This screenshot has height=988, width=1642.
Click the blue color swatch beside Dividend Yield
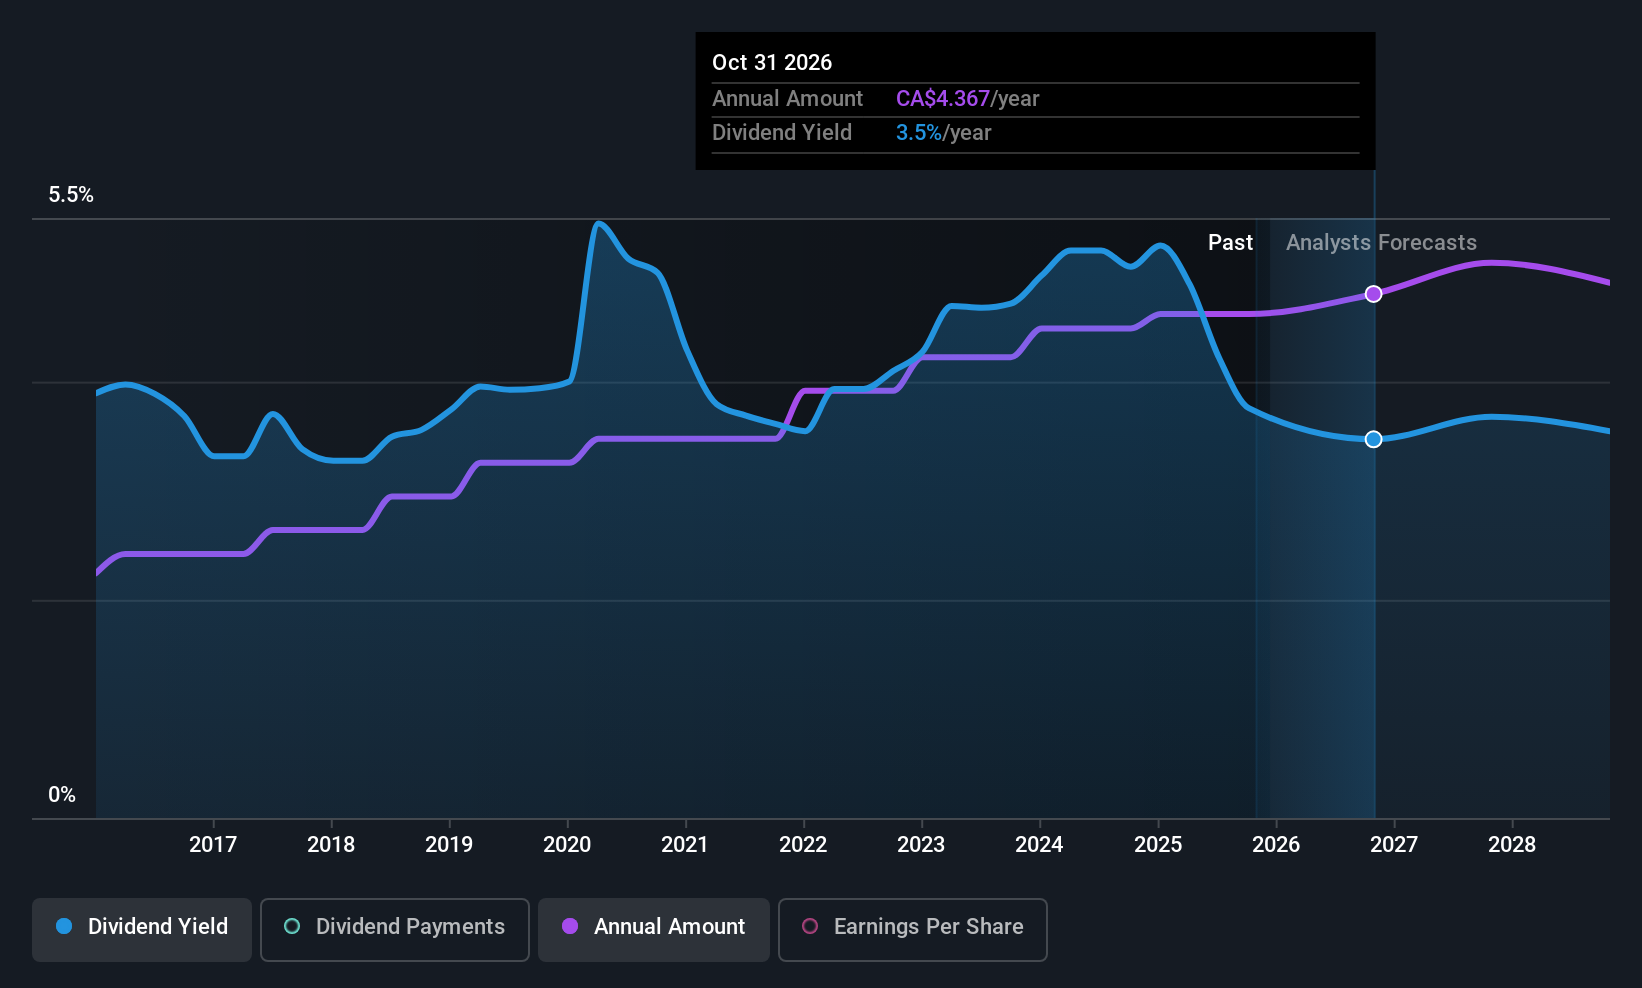point(64,927)
